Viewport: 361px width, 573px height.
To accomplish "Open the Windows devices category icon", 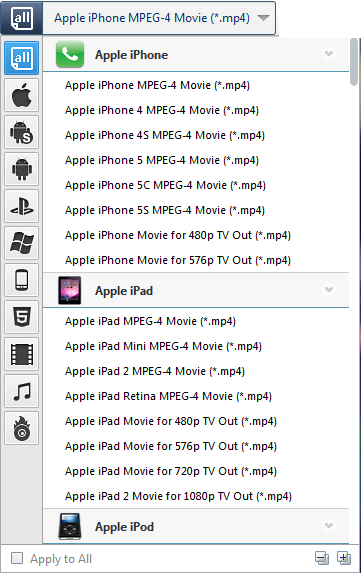I will pos(22,243).
